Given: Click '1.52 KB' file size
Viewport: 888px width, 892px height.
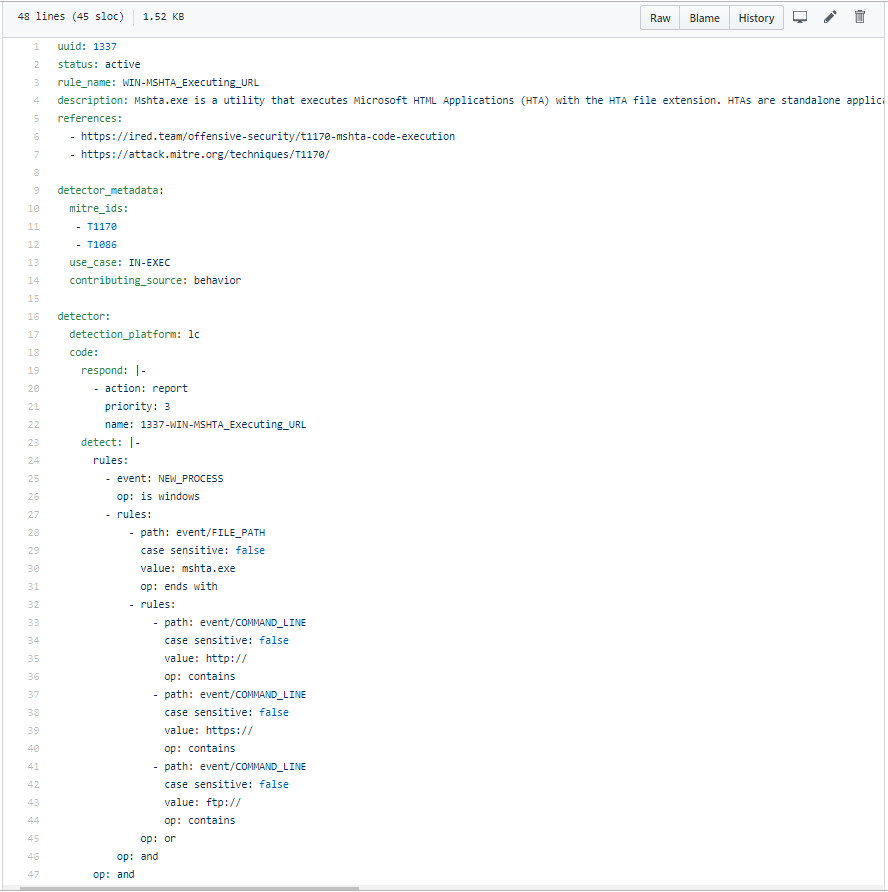Looking at the screenshot, I should [163, 16].
